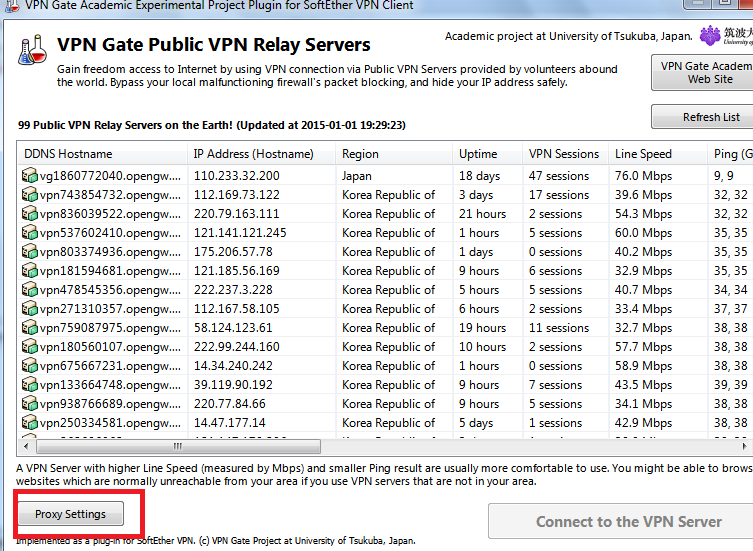Click the 58.9 Mbps line speed cell
Viewport: 753px width, 551px height.
click(x=644, y=366)
